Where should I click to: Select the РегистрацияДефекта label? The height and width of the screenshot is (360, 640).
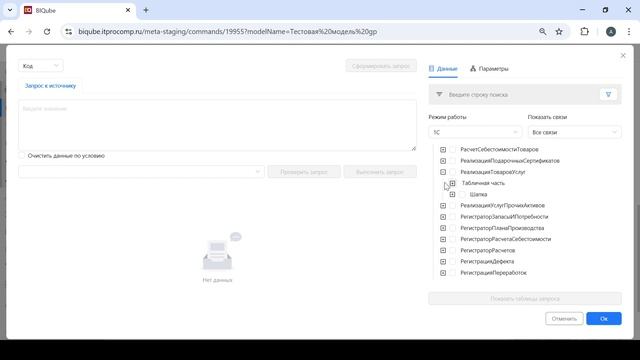pos(487,261)
